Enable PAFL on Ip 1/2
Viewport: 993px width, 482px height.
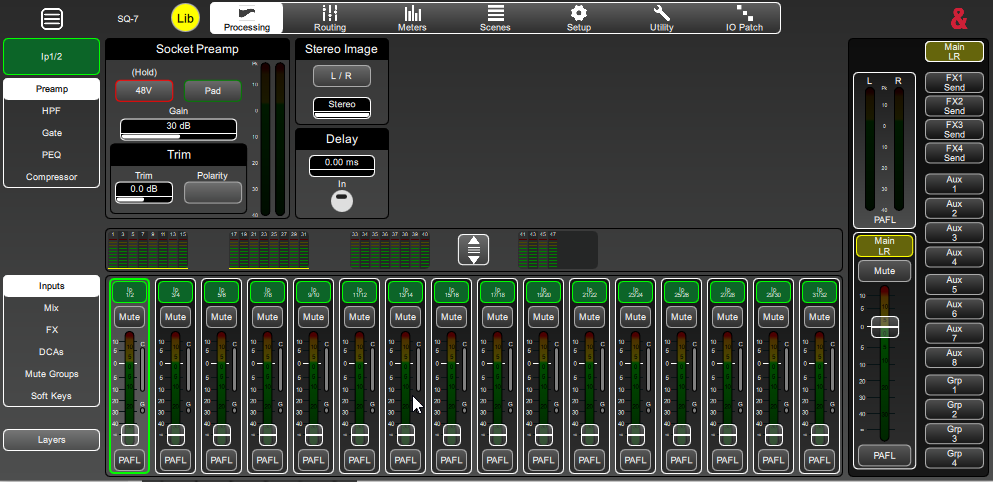click(129, 460)
